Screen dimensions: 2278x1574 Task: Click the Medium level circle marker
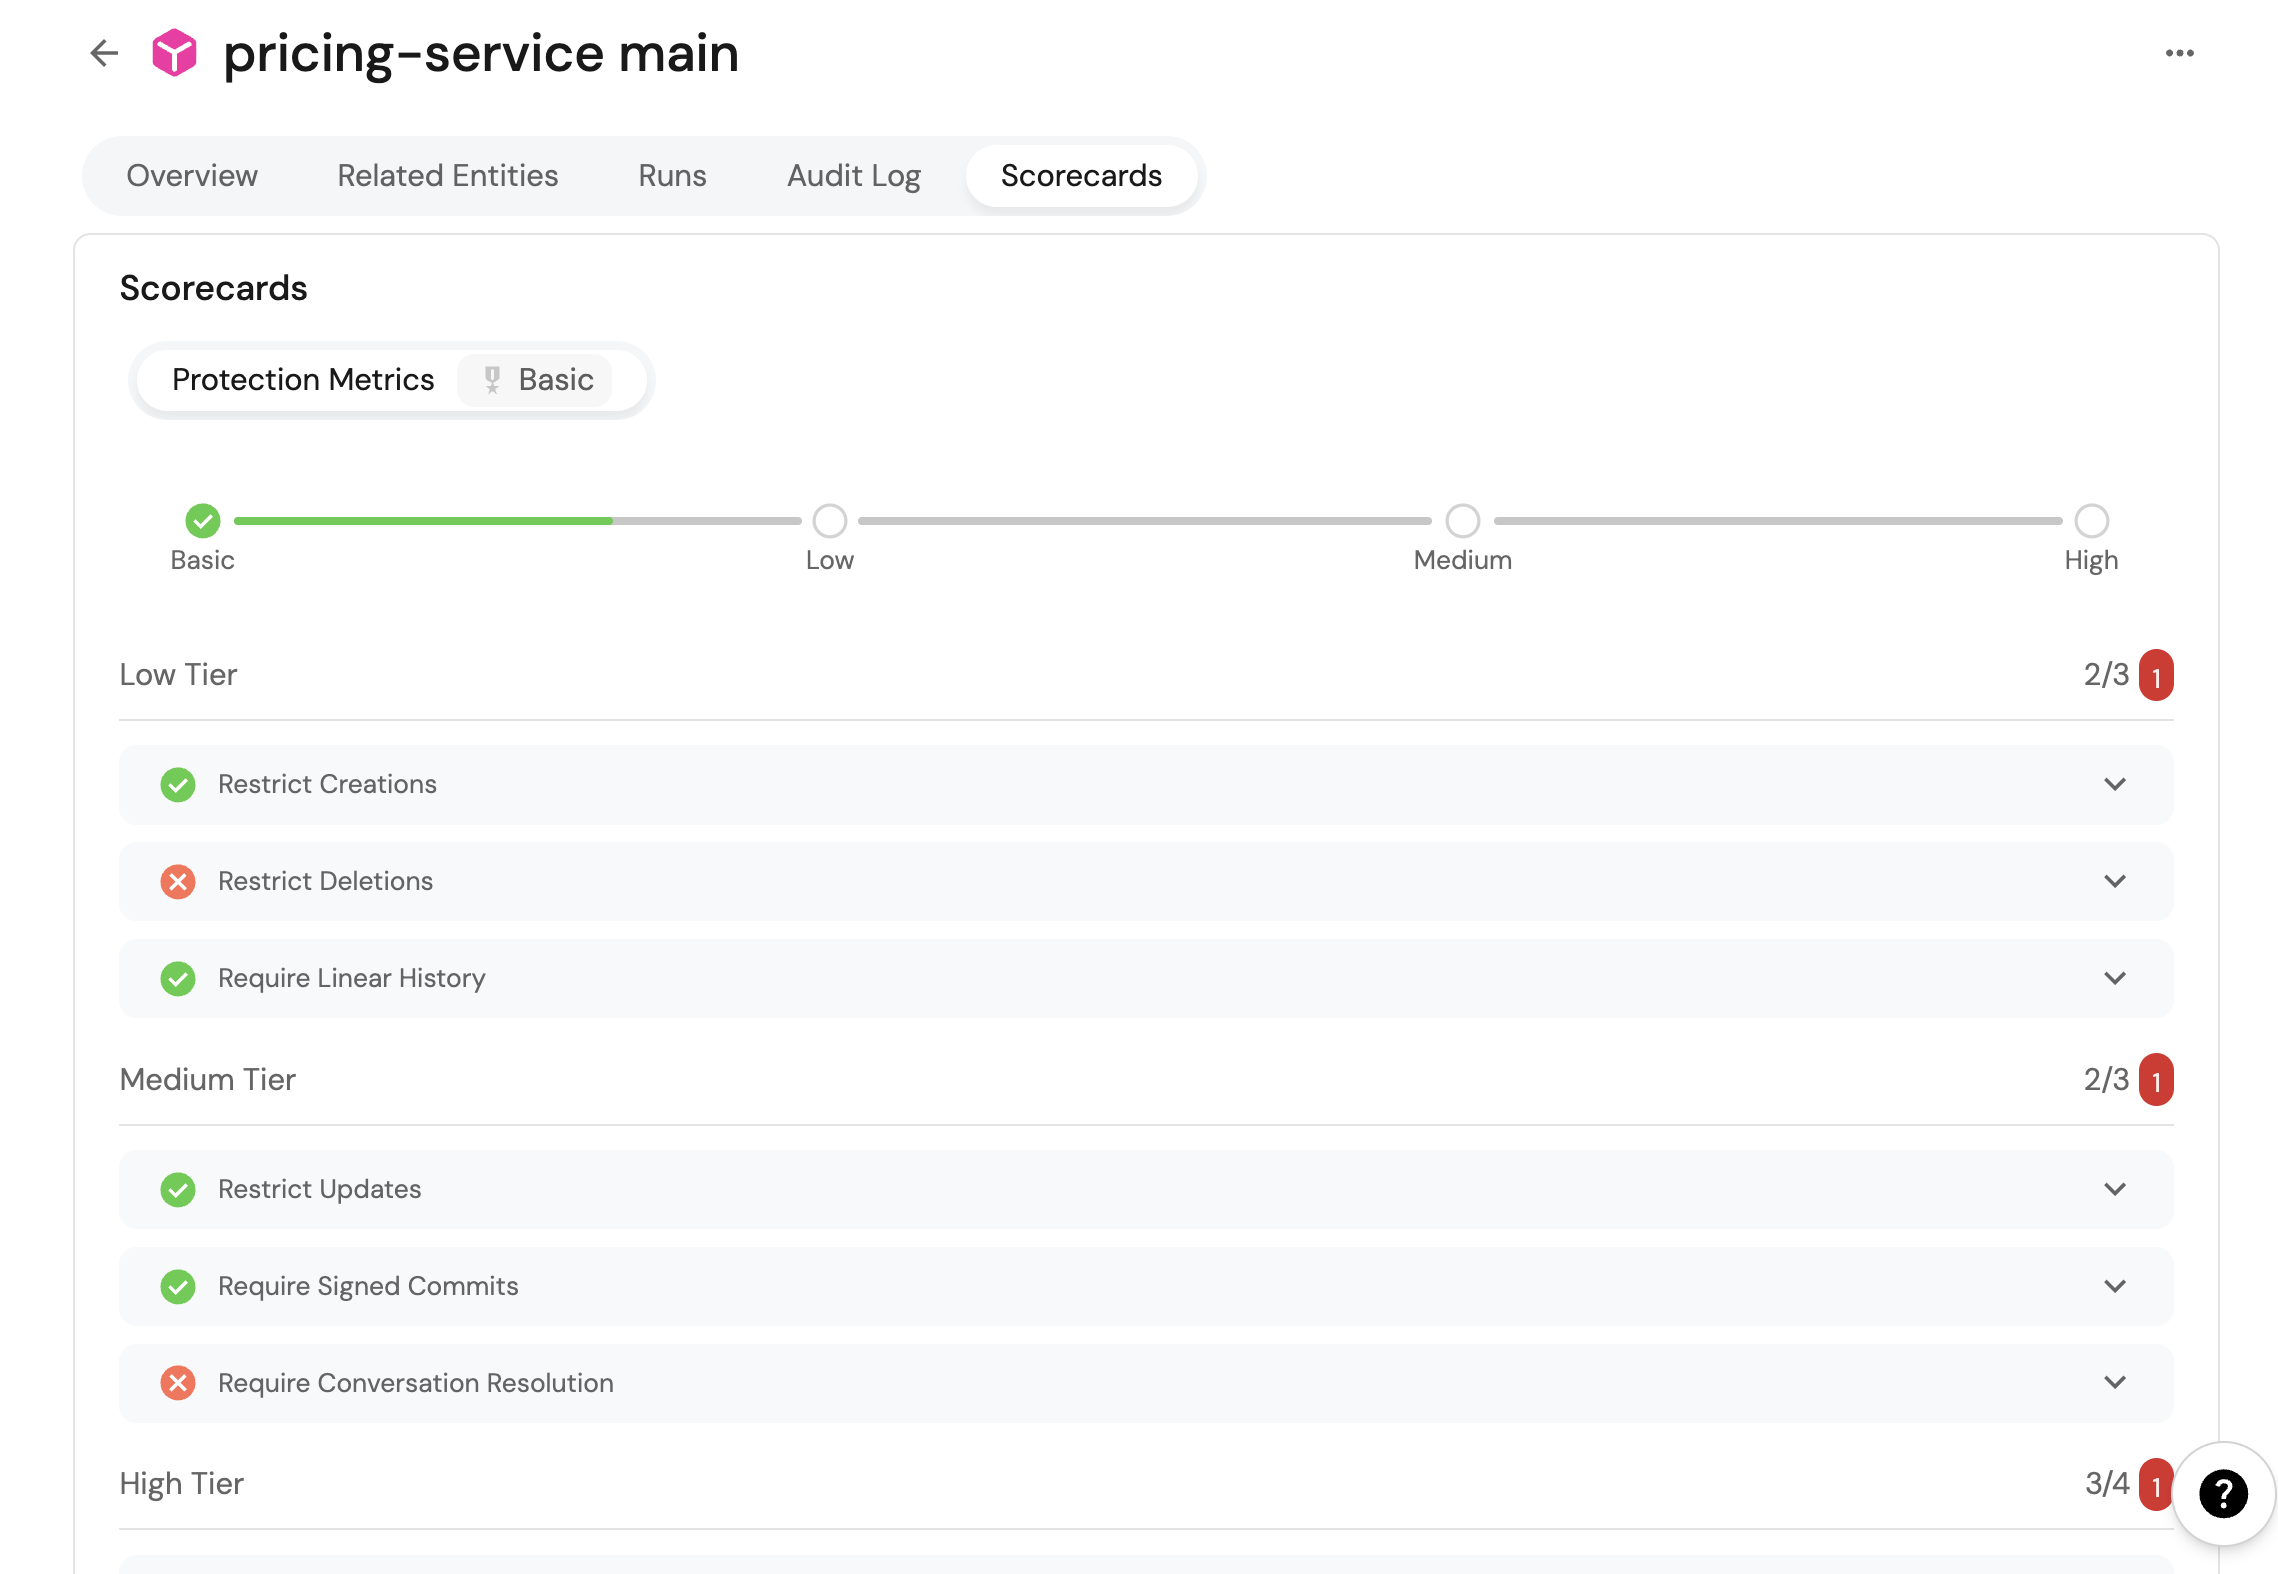click(1462, 521)
